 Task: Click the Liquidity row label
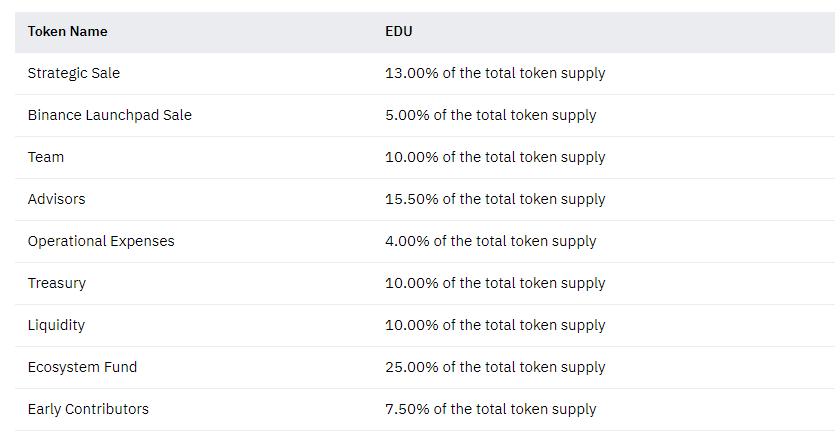coord(56,325)
